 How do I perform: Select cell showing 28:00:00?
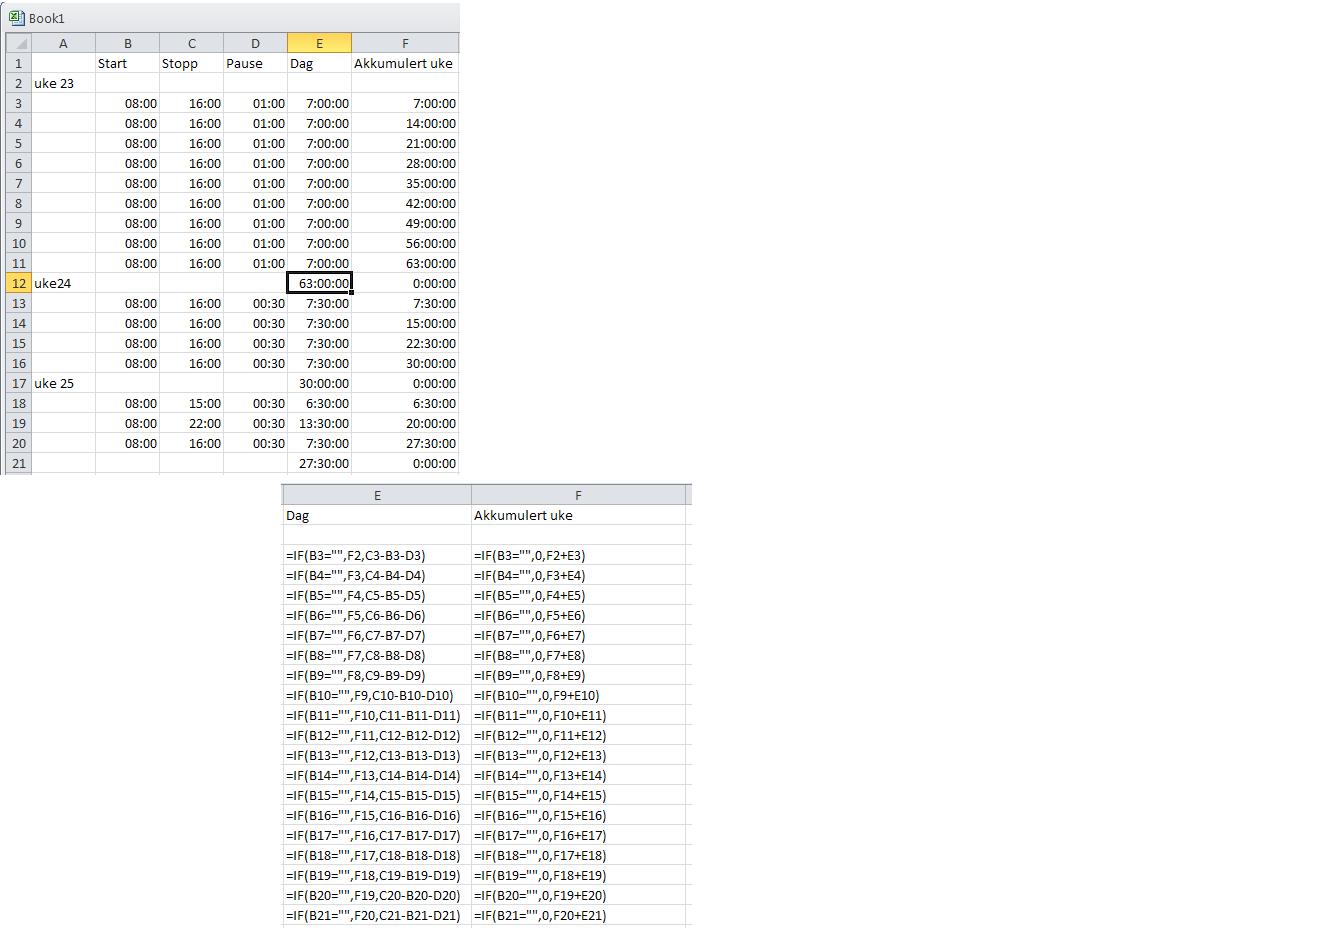click(405, 163)
